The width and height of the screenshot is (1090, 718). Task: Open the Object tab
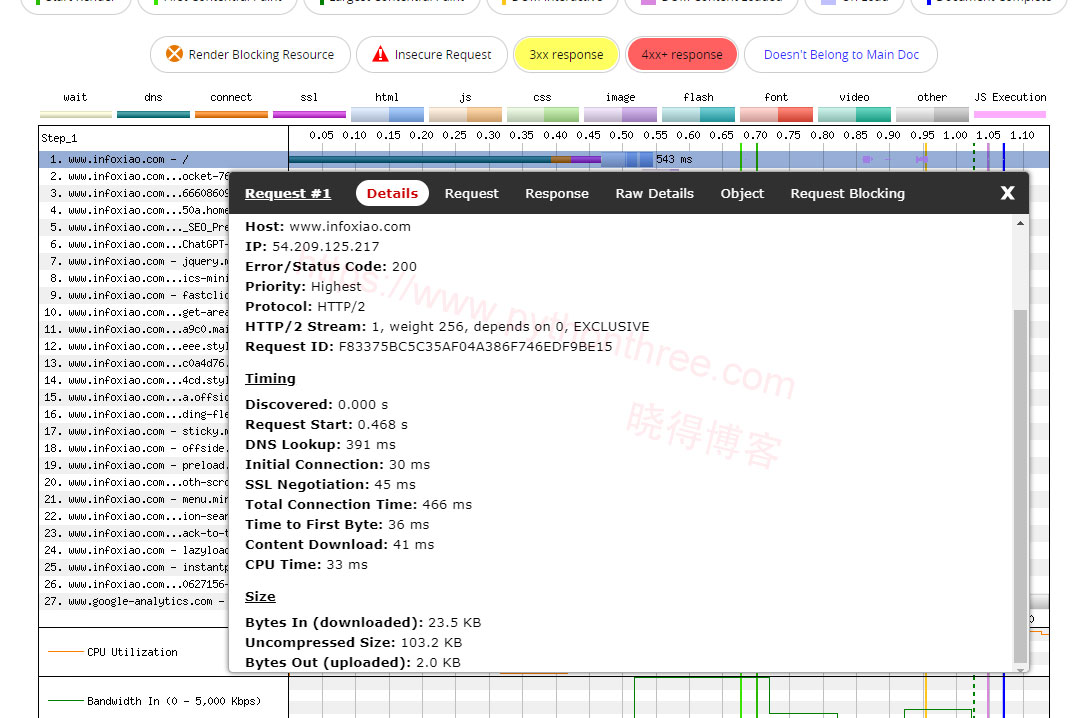(x=742, y=193)
